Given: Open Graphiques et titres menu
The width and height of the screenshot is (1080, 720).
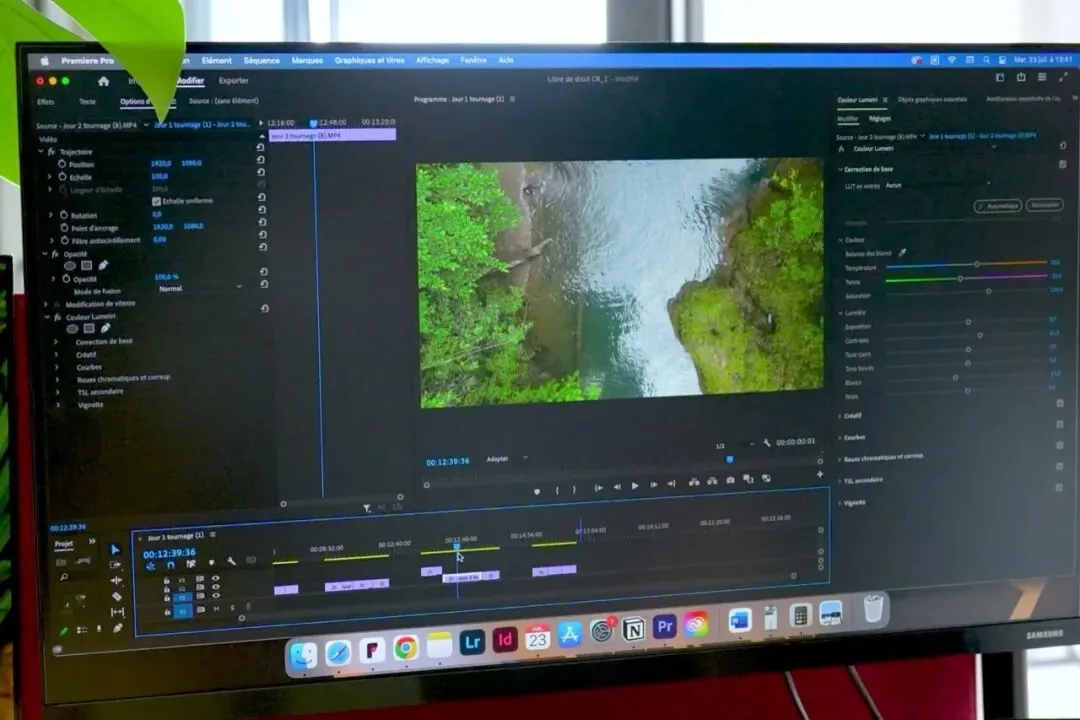Looking at the screenshot, I should coord(369,61).
